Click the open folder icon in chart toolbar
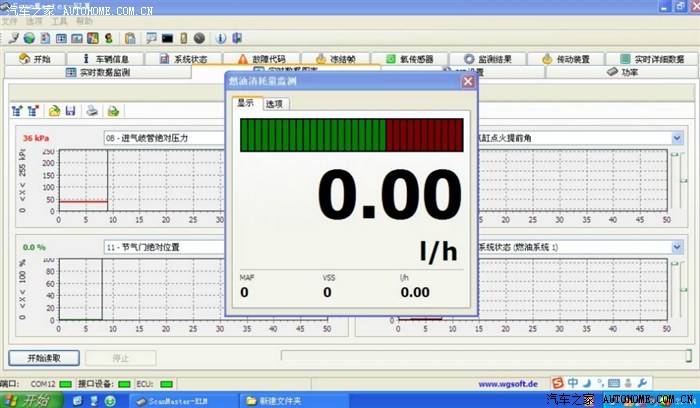The height and width of the screenshot is (408, 700). 55,110
